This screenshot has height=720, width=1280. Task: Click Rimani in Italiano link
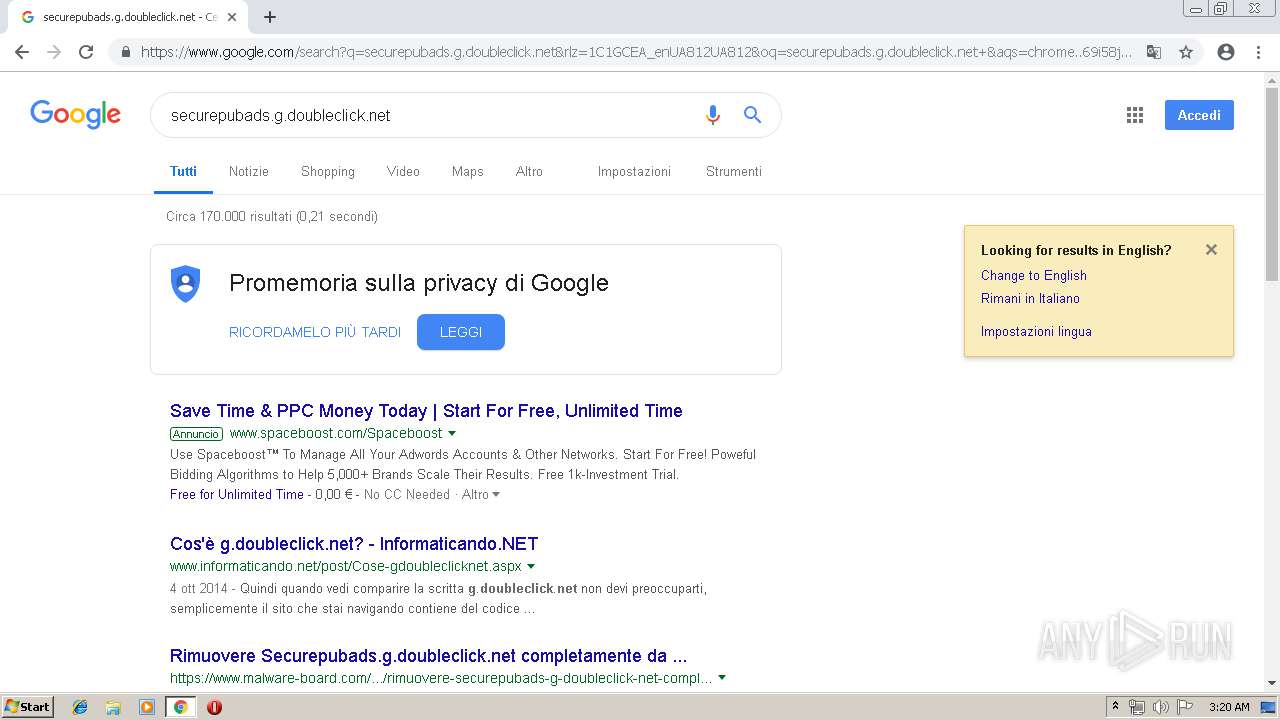point(1030,298)
